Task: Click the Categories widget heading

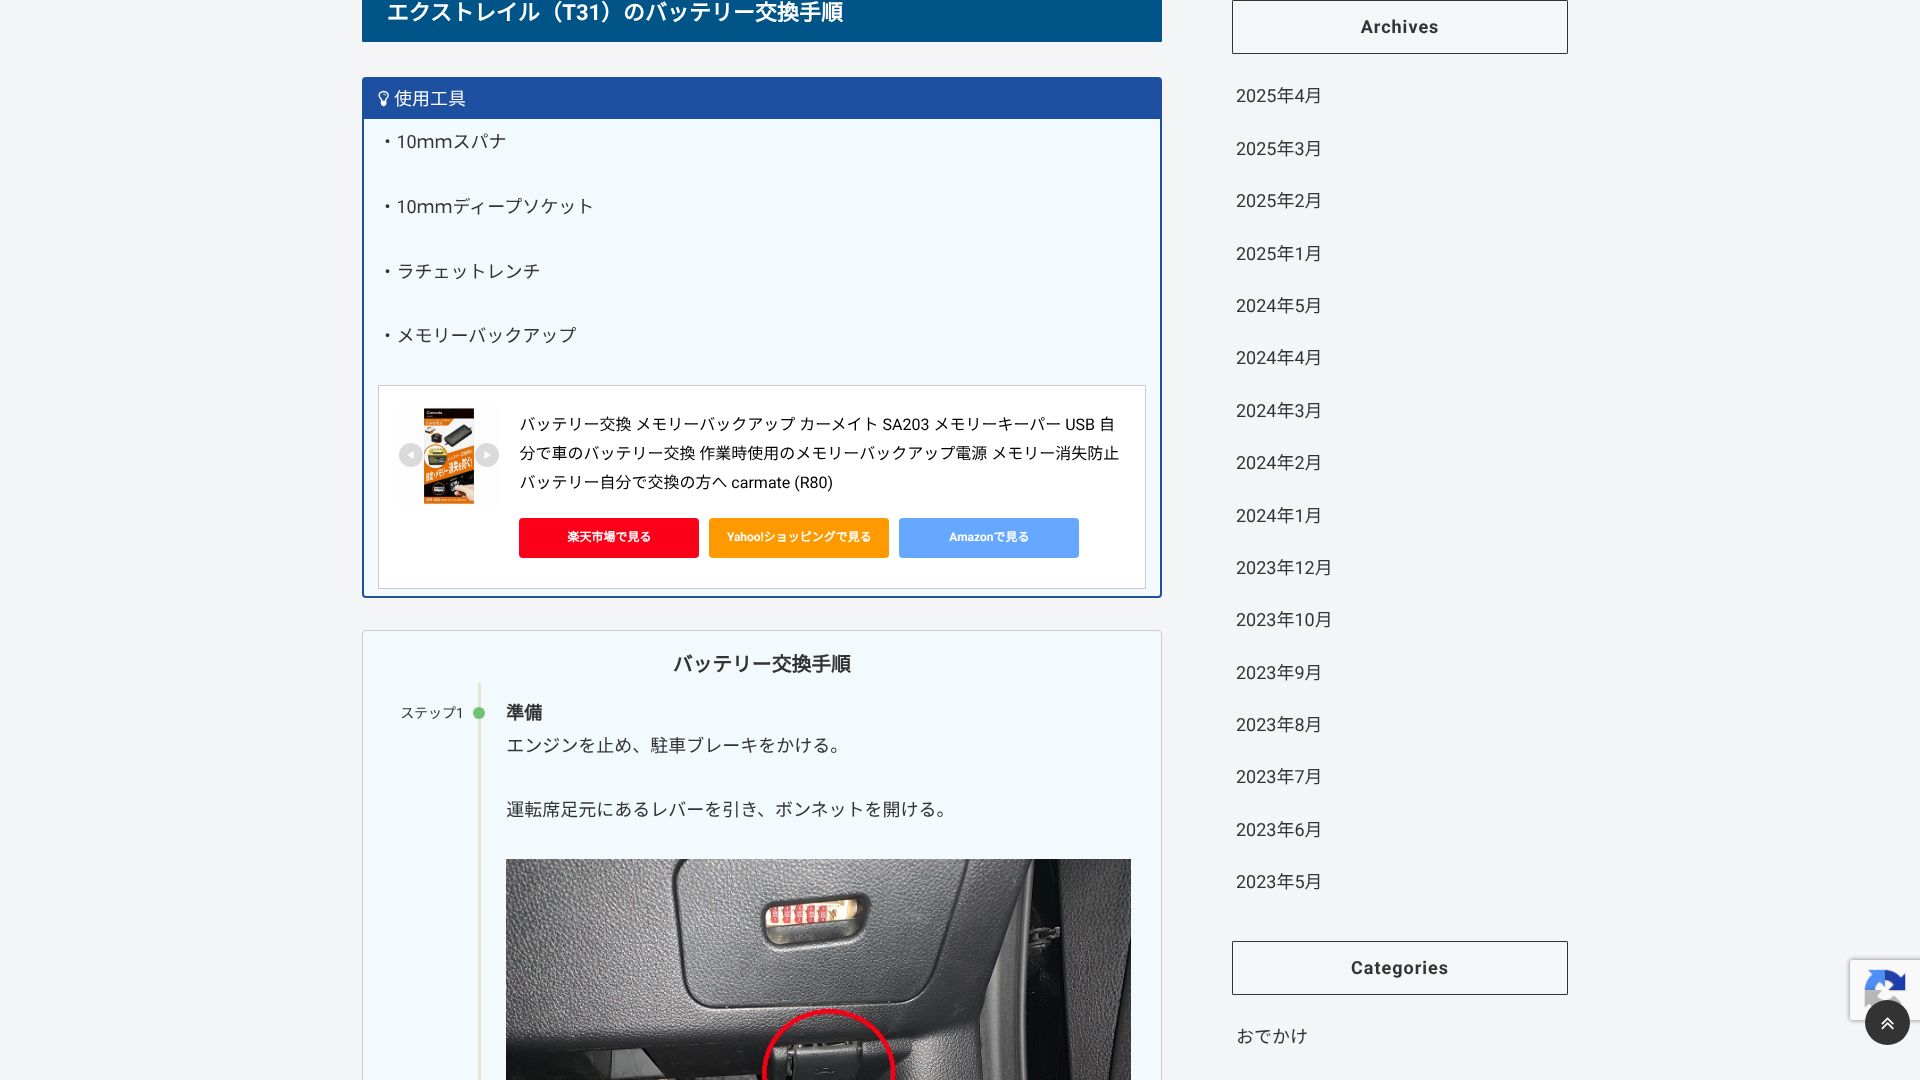Action: [x=1399, y=968]
